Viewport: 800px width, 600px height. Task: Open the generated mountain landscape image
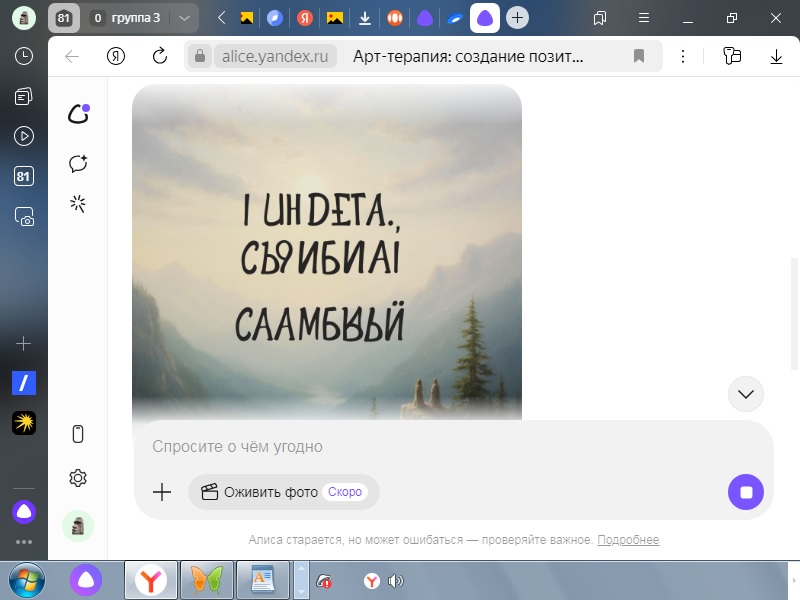[327, 250]
